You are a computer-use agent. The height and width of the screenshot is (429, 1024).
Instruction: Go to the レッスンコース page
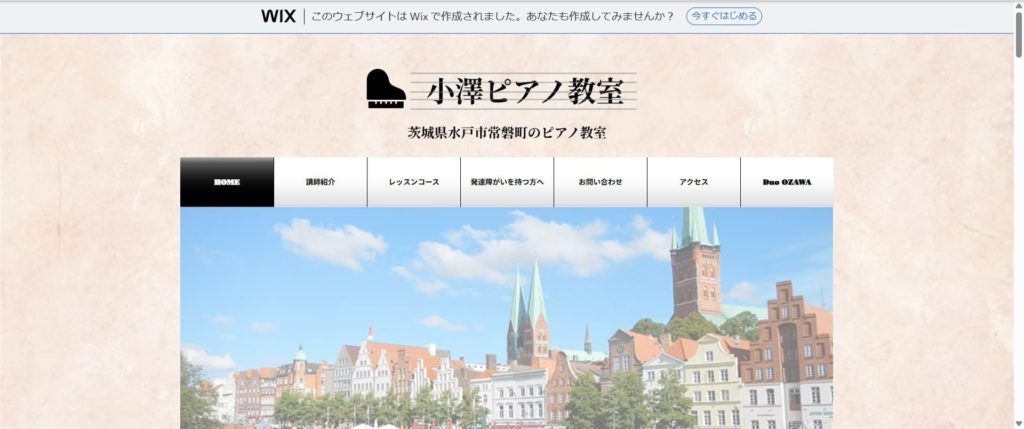coord(414,182)
